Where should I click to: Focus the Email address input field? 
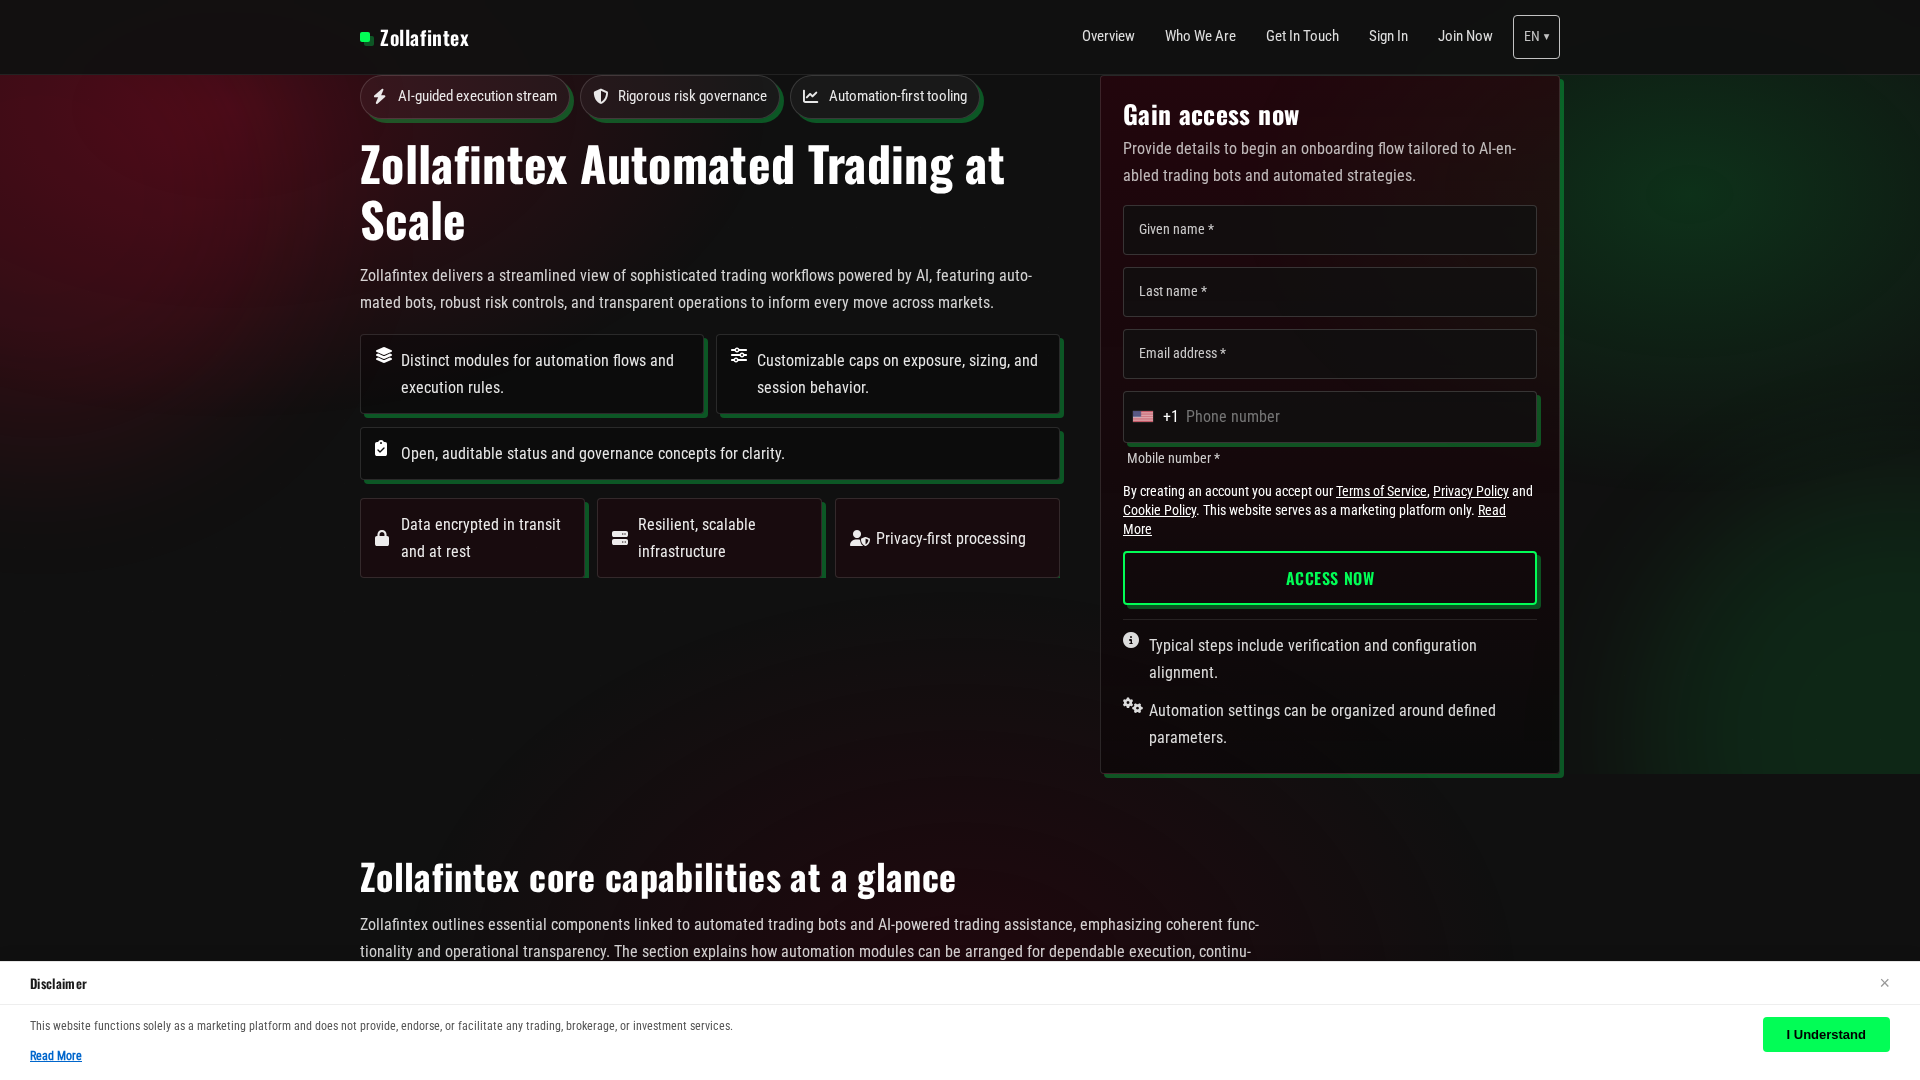(1330, 354)
